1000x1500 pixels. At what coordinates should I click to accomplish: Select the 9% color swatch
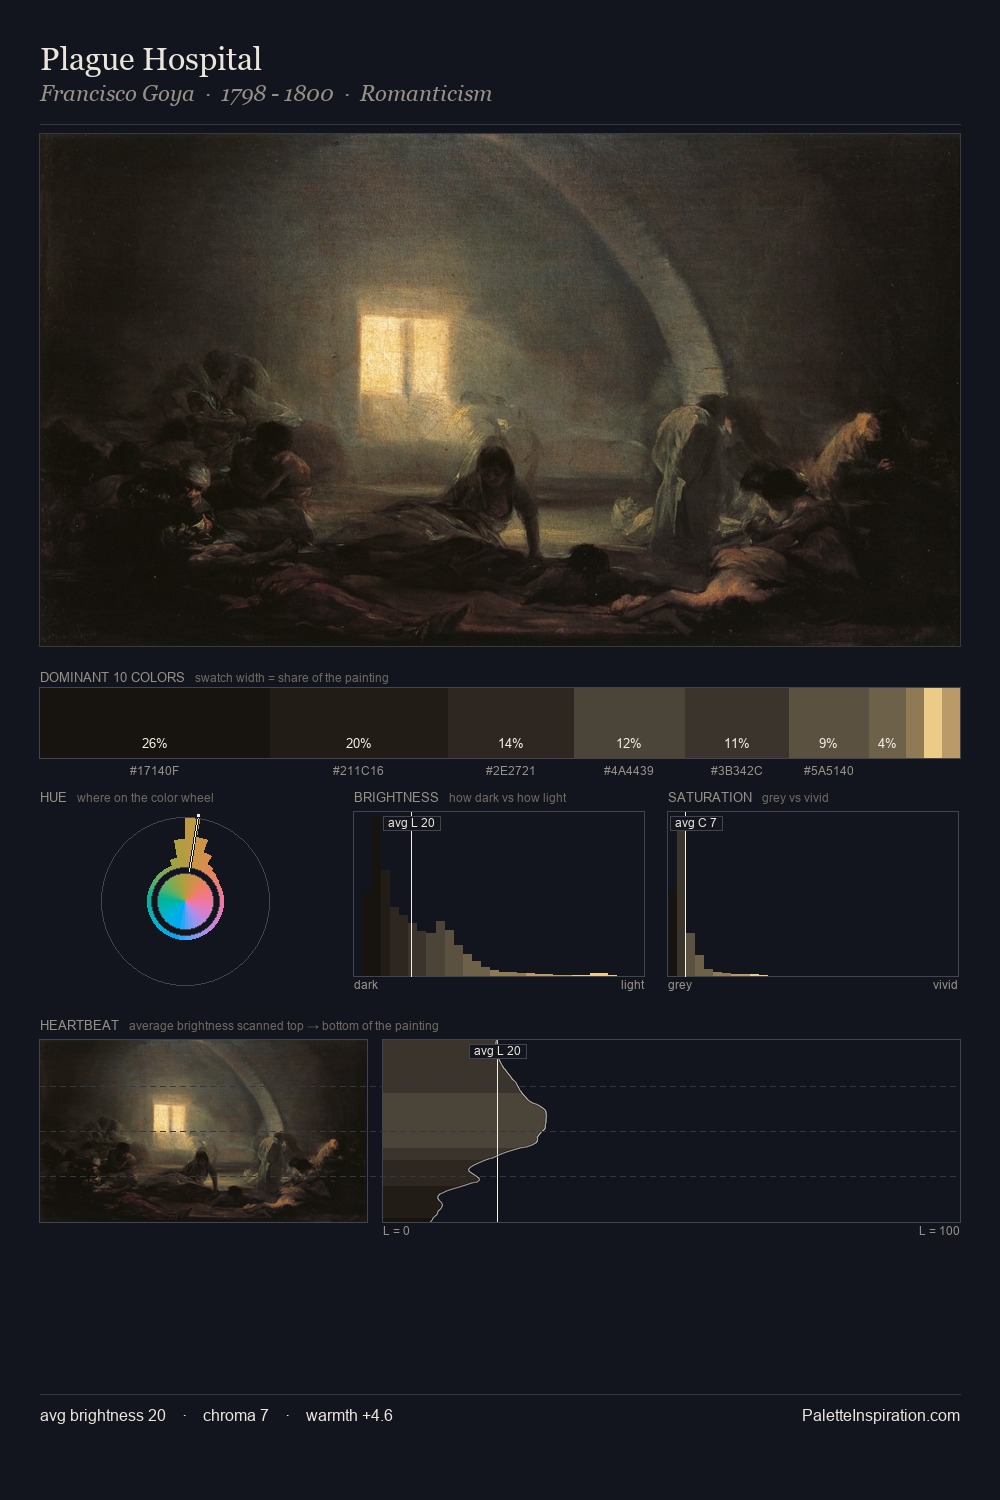point(829,723)
